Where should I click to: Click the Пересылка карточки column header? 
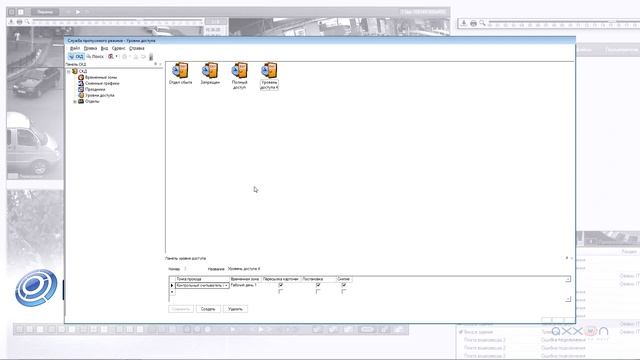(x=281, y=279)
